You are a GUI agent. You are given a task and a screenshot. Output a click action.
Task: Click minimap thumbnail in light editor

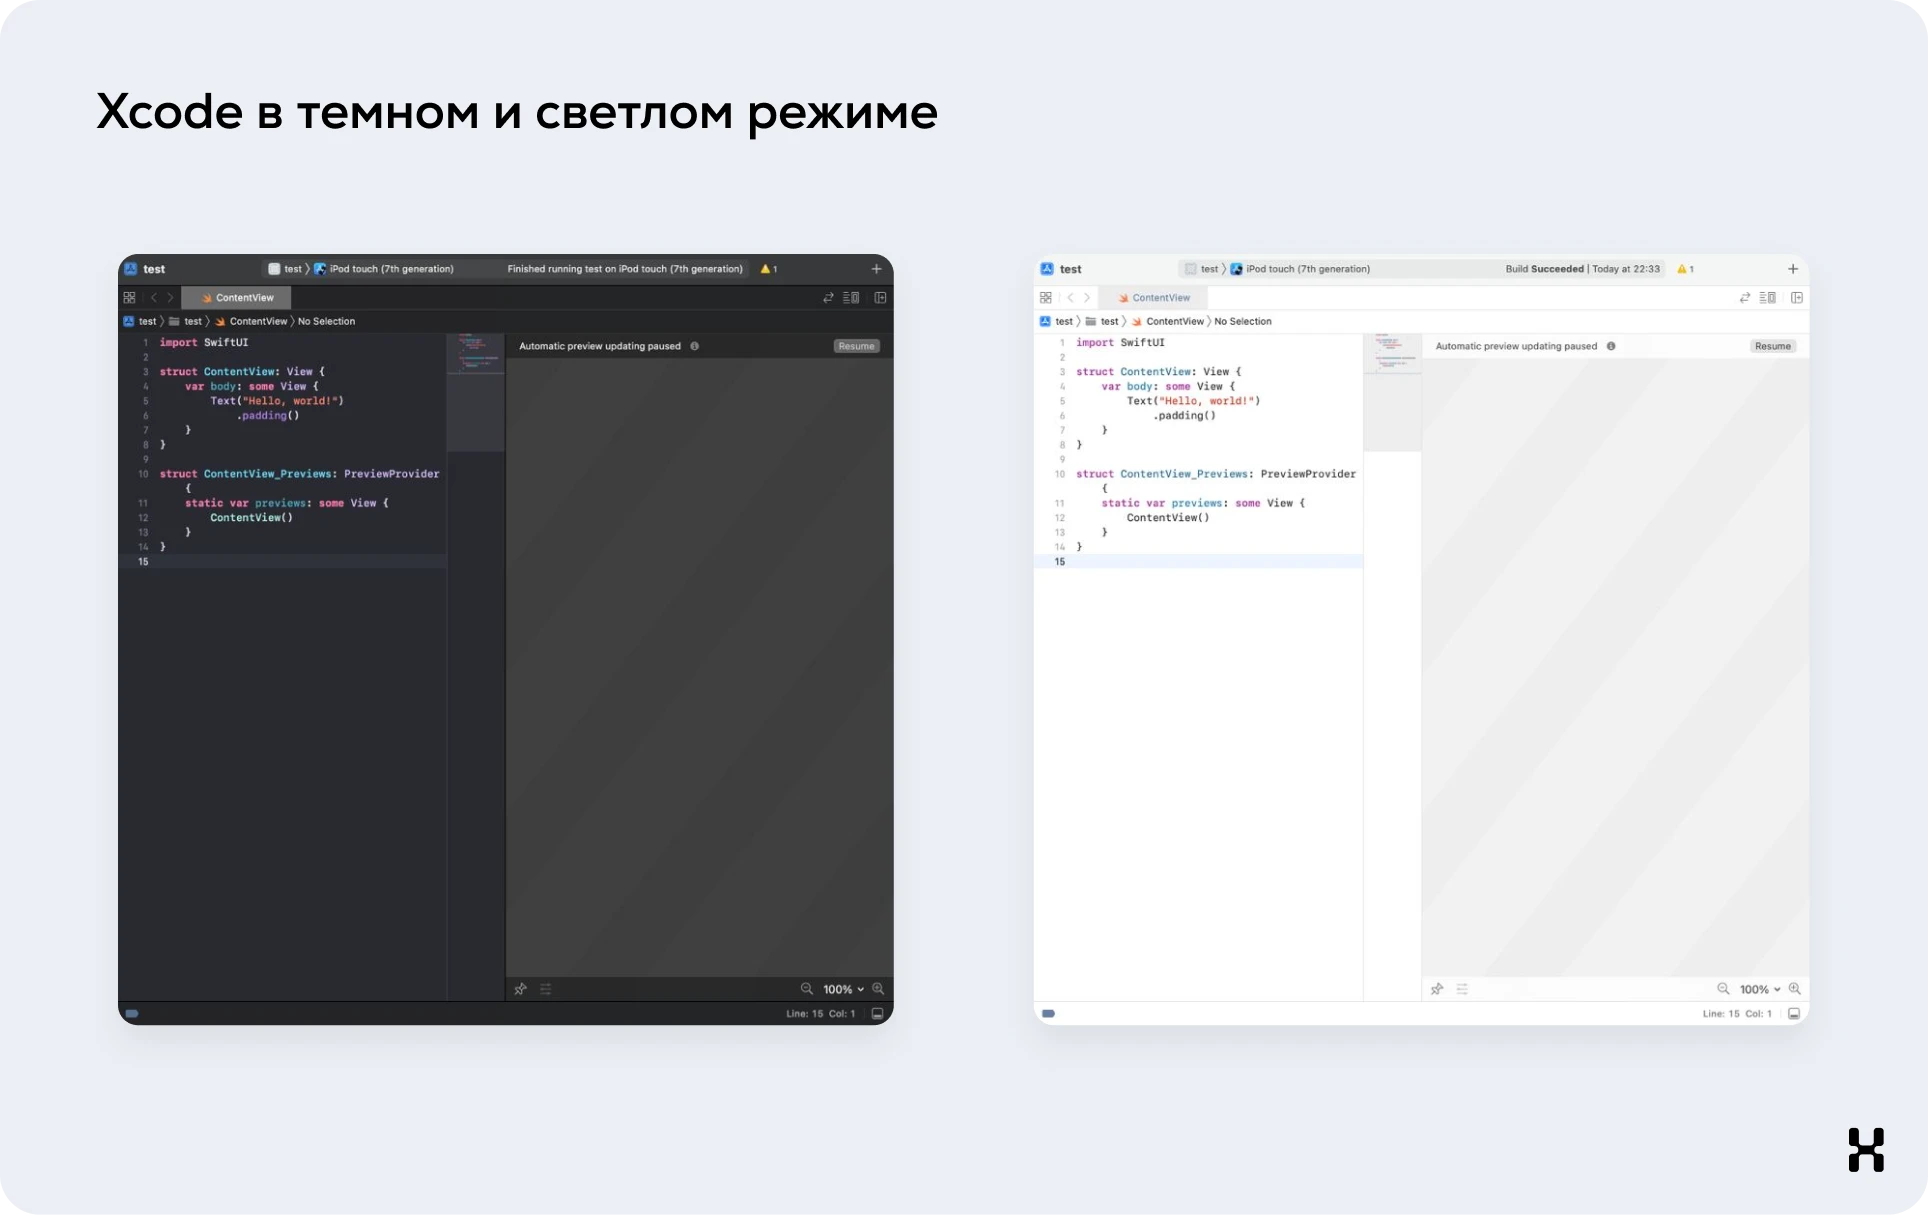tap(1392, 353)
